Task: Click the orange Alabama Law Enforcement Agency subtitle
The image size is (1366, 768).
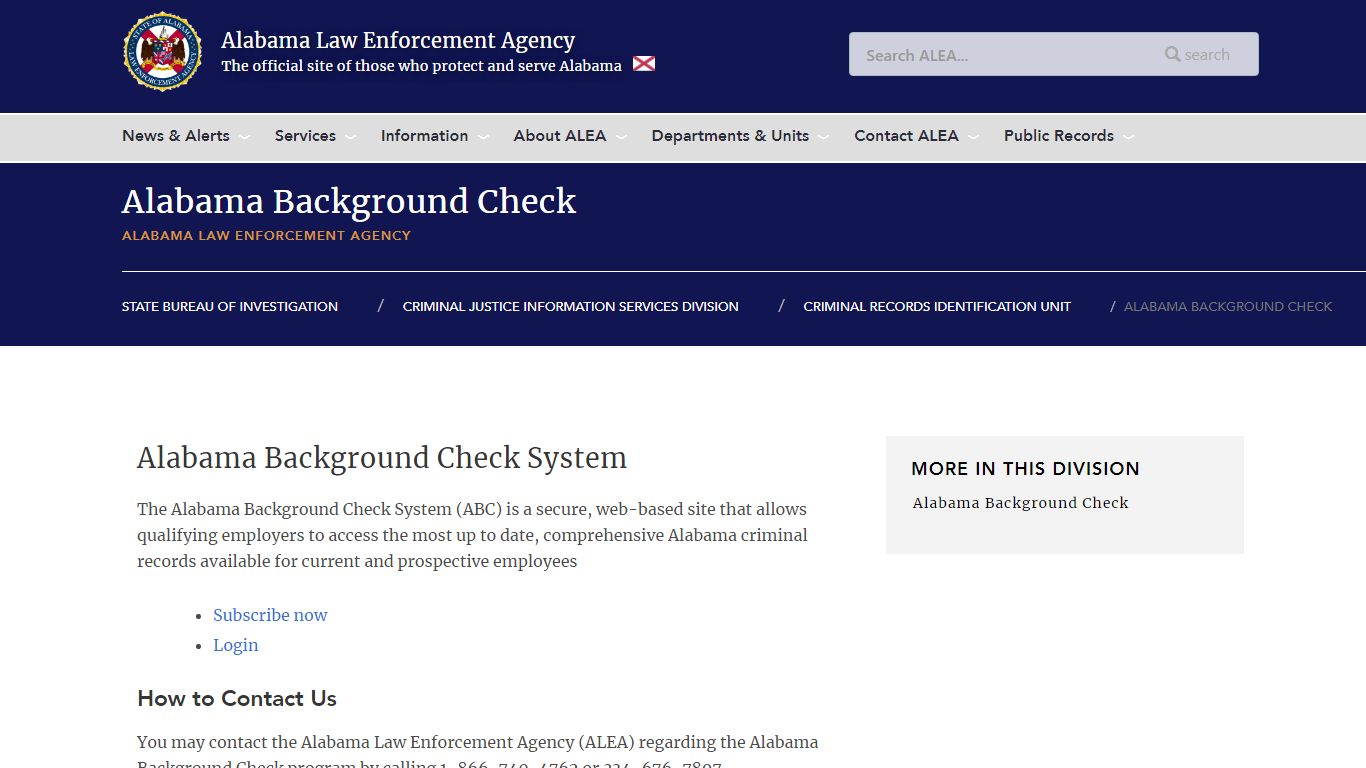Action: [x=266, y=236]
